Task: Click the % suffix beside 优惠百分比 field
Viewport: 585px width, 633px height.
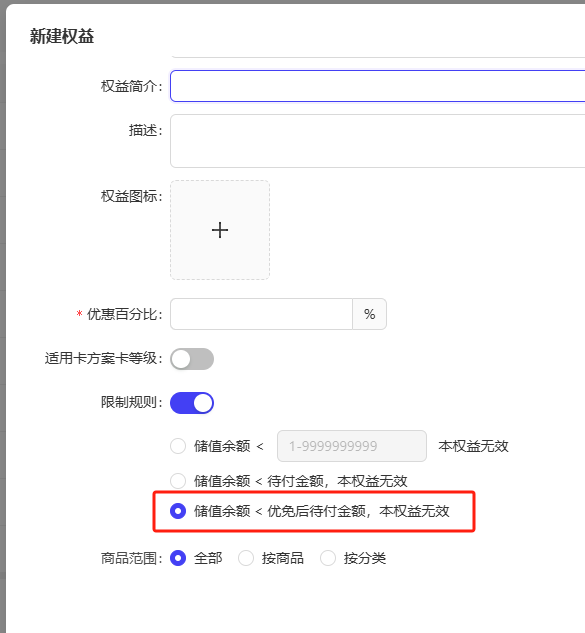Action: point(369,314)
